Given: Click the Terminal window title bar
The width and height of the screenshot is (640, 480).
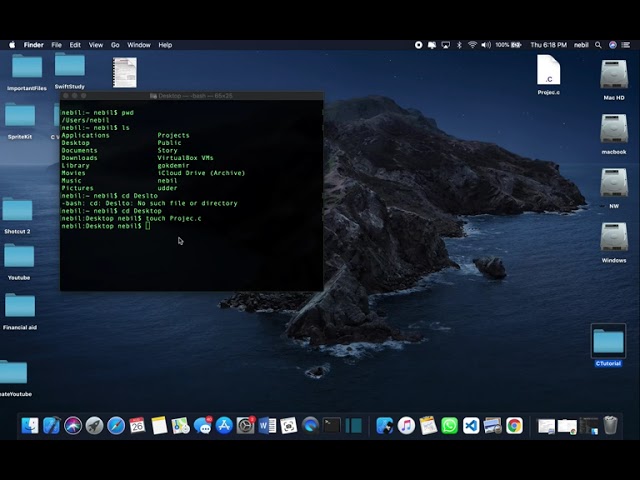Looking at the screenshot, I should [192, 96].
